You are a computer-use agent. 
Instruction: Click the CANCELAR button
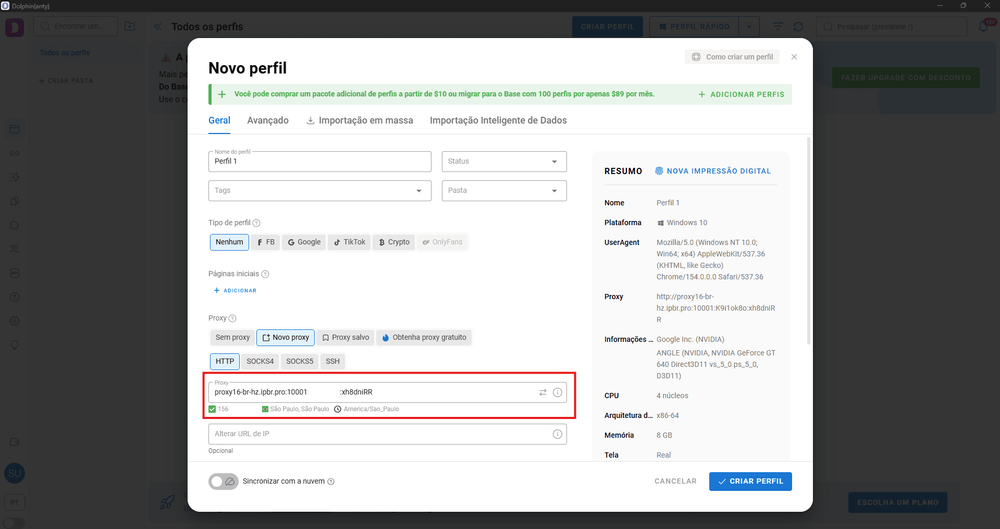pos(675,482)
